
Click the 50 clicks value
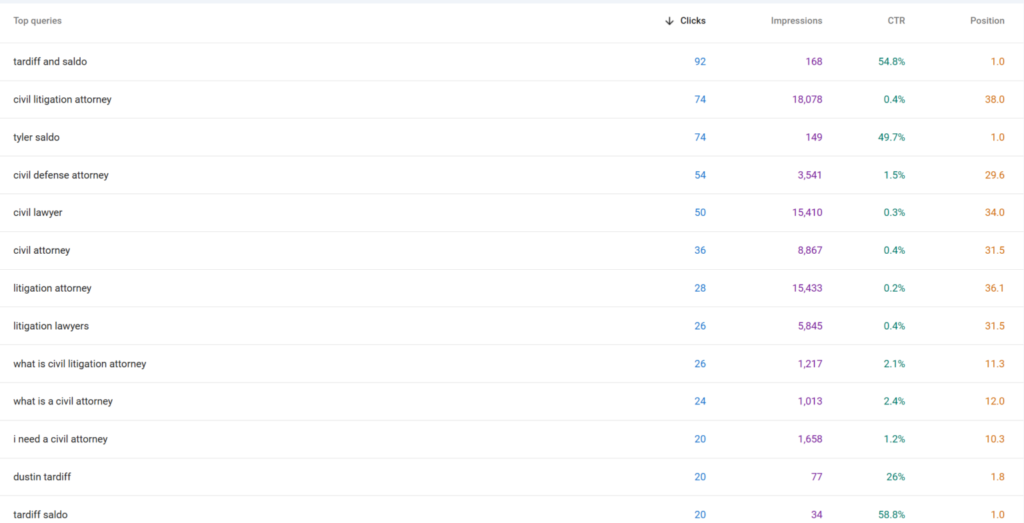tap(699, 213)
